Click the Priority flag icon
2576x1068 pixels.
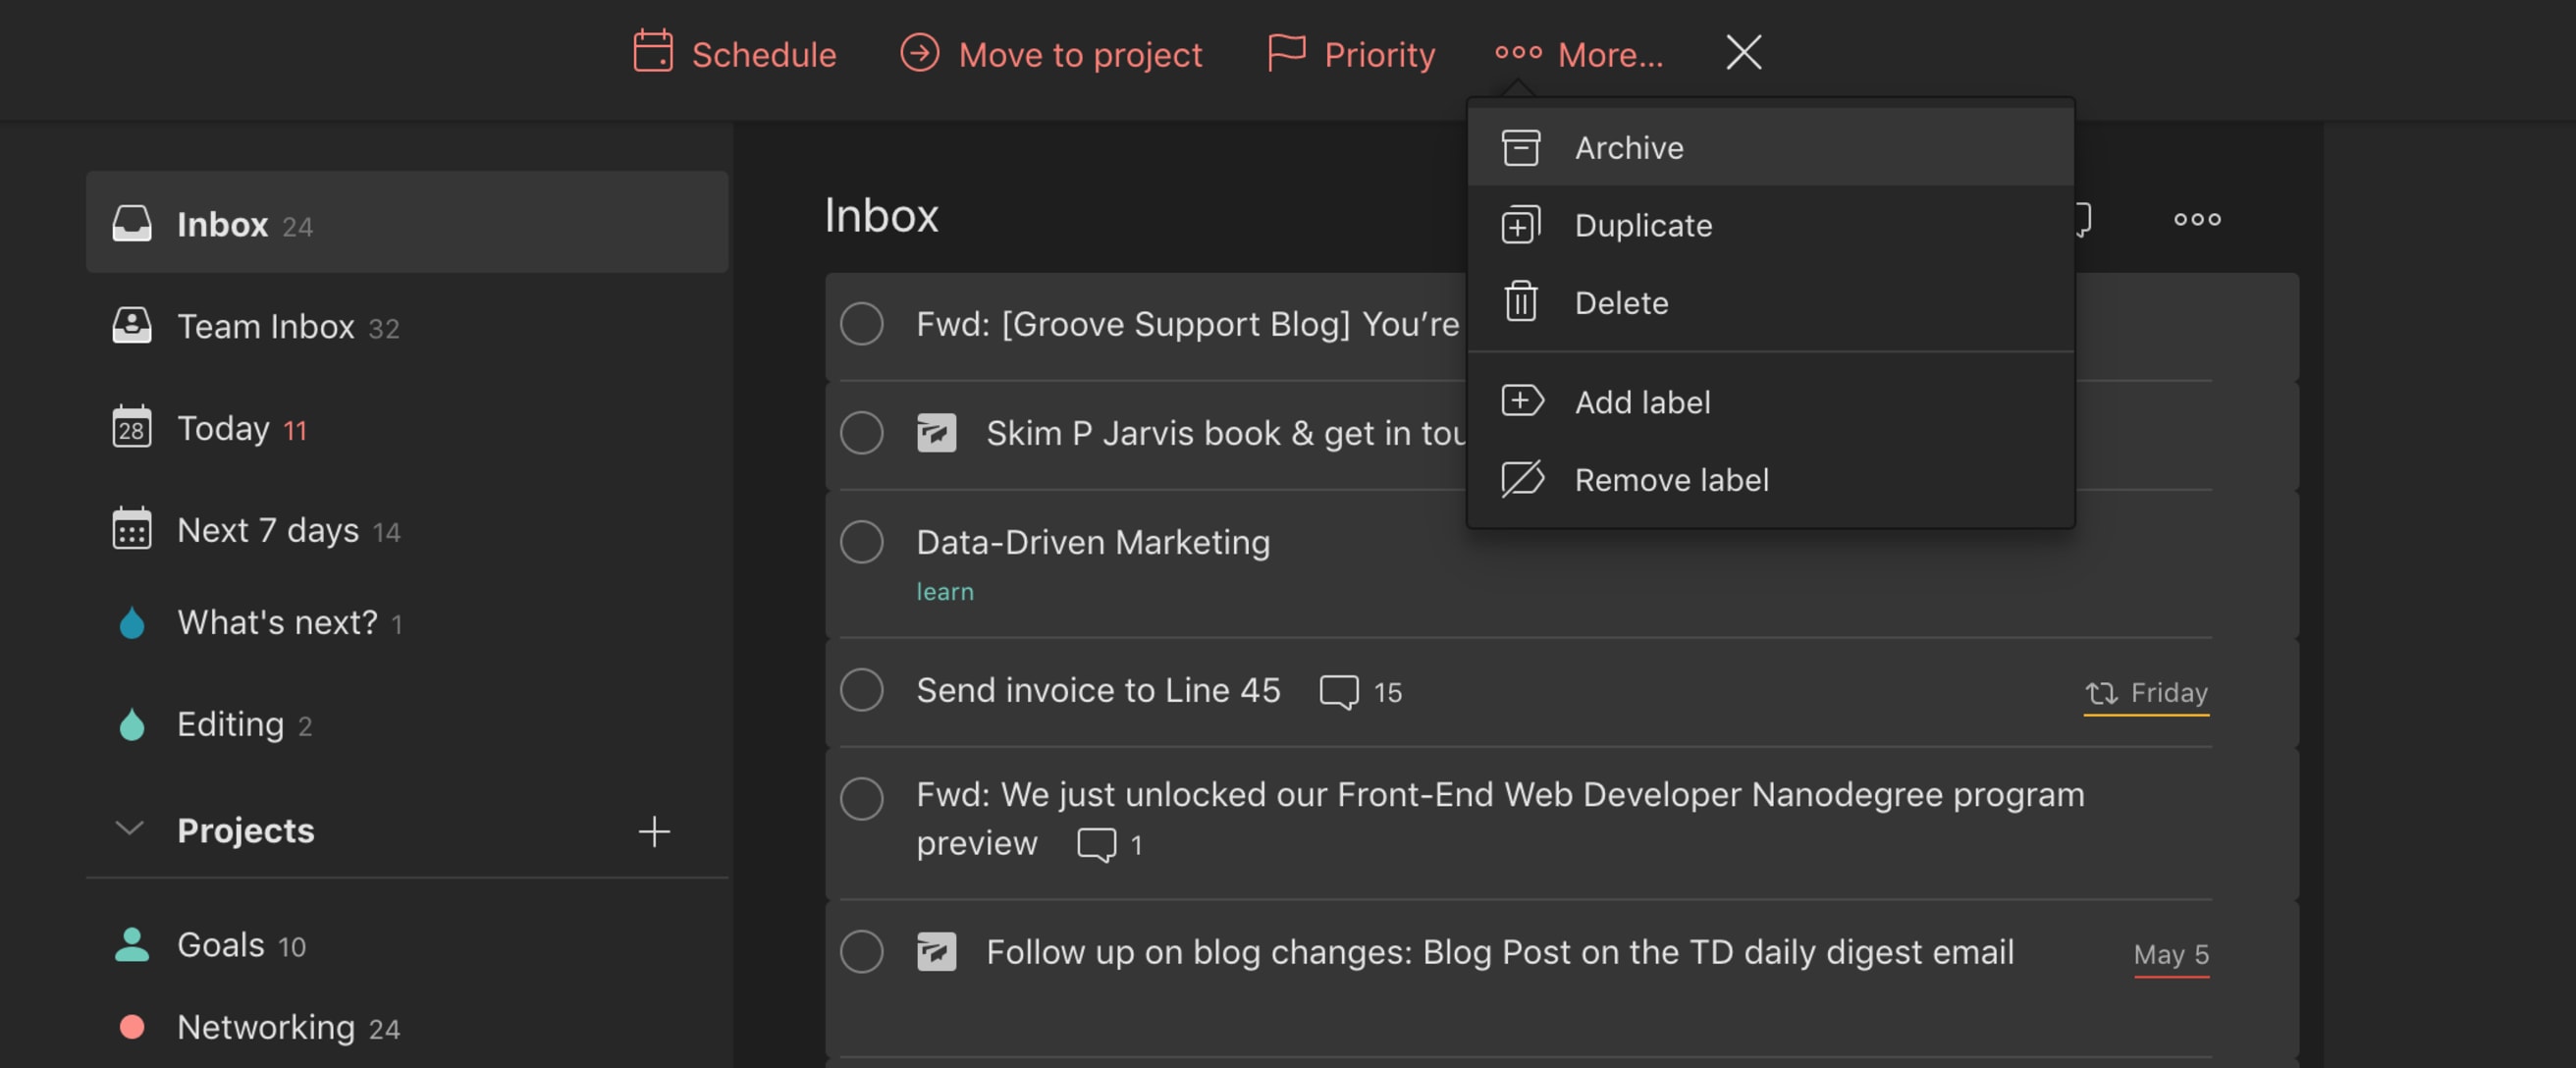[1286, 52]
